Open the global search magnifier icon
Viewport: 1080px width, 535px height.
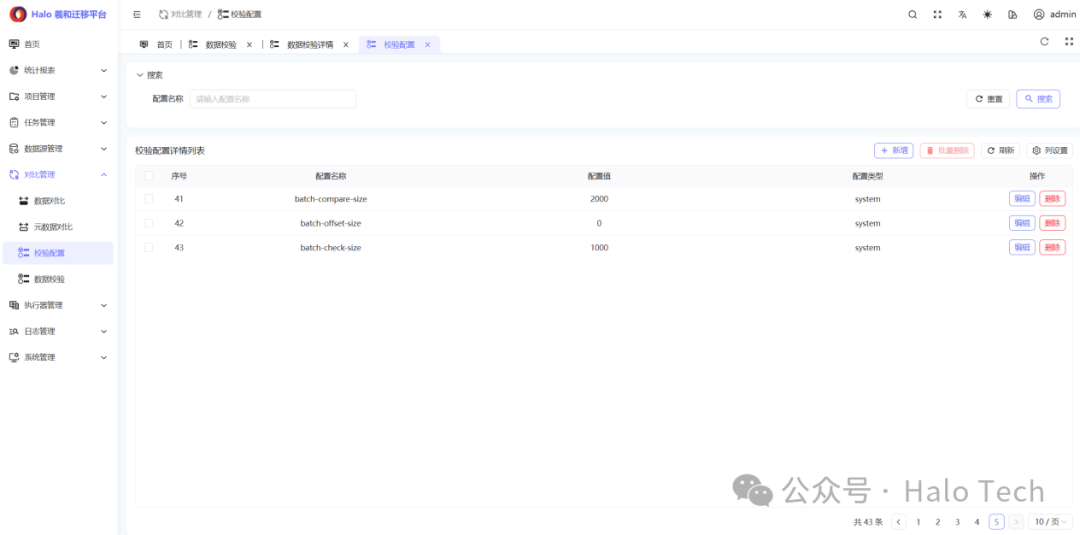pyautogui.click(x=913, y=14)
